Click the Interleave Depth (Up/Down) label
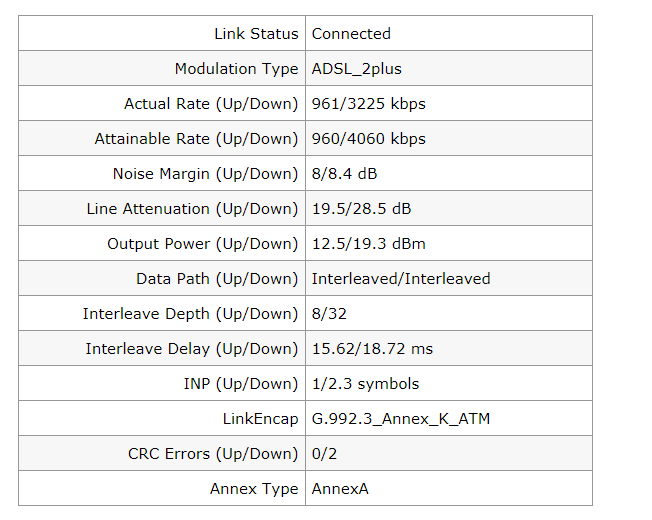The height and width of the screenshot is (520, 652). click(190, 314)
